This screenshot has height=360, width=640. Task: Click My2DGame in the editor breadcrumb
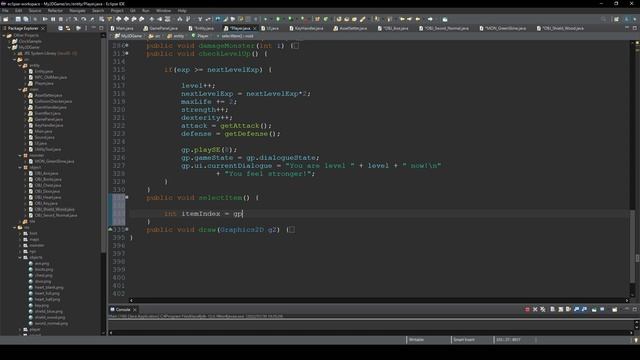coord(128,36)
